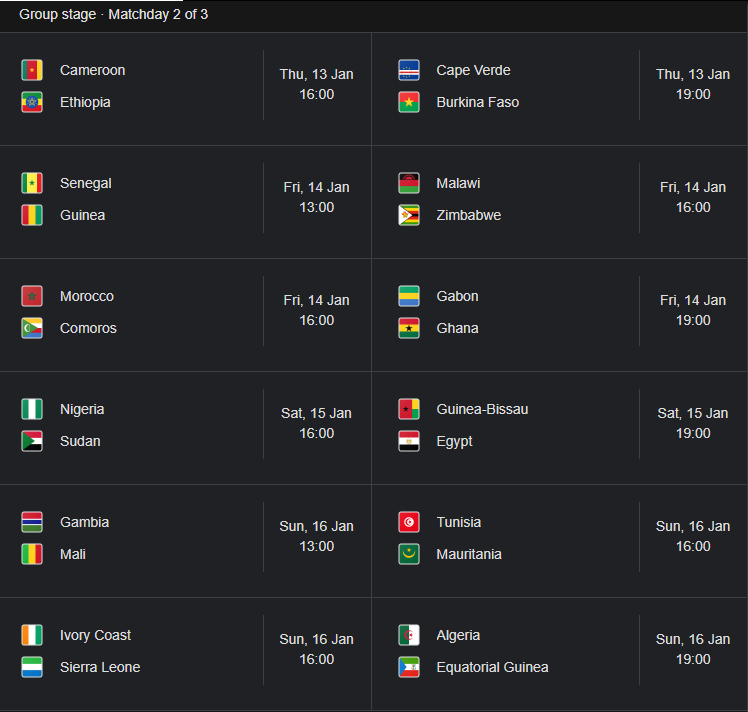Click the Group stage Matchday 2 header
Screen dimensions: 748x712
[x=114, y=15]
